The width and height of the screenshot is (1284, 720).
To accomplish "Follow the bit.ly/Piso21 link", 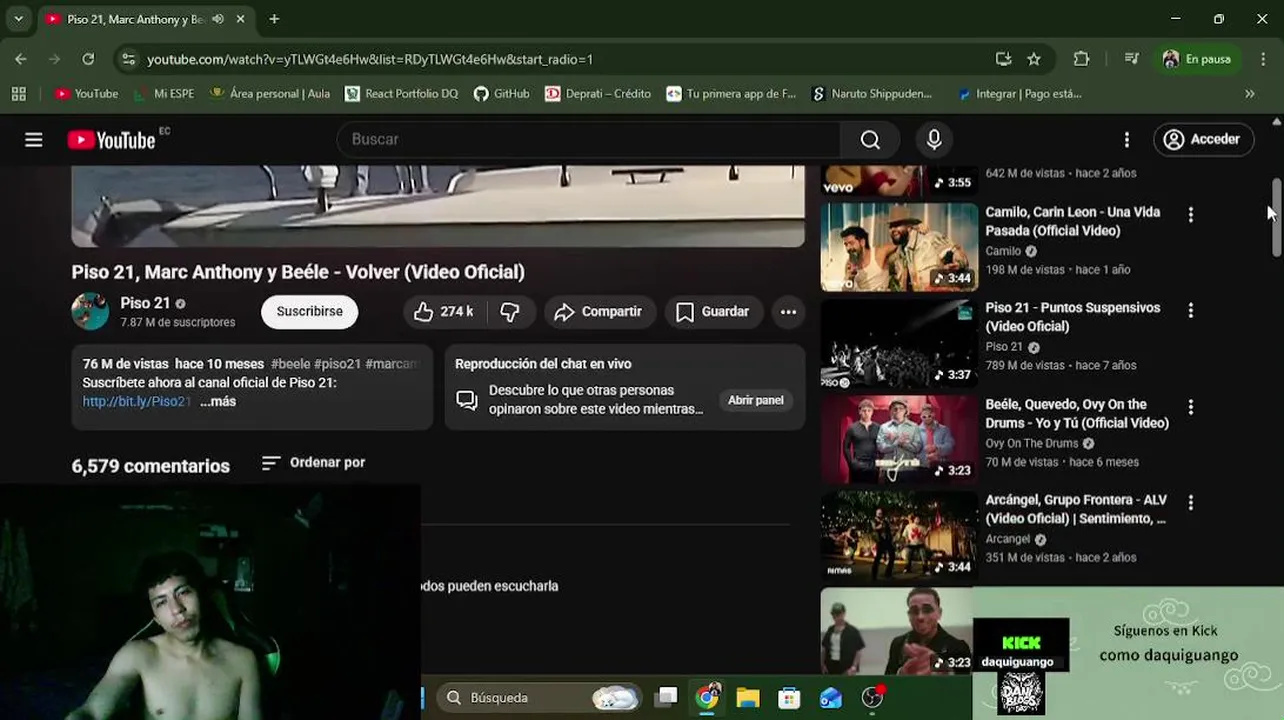I will coord(136,402).
